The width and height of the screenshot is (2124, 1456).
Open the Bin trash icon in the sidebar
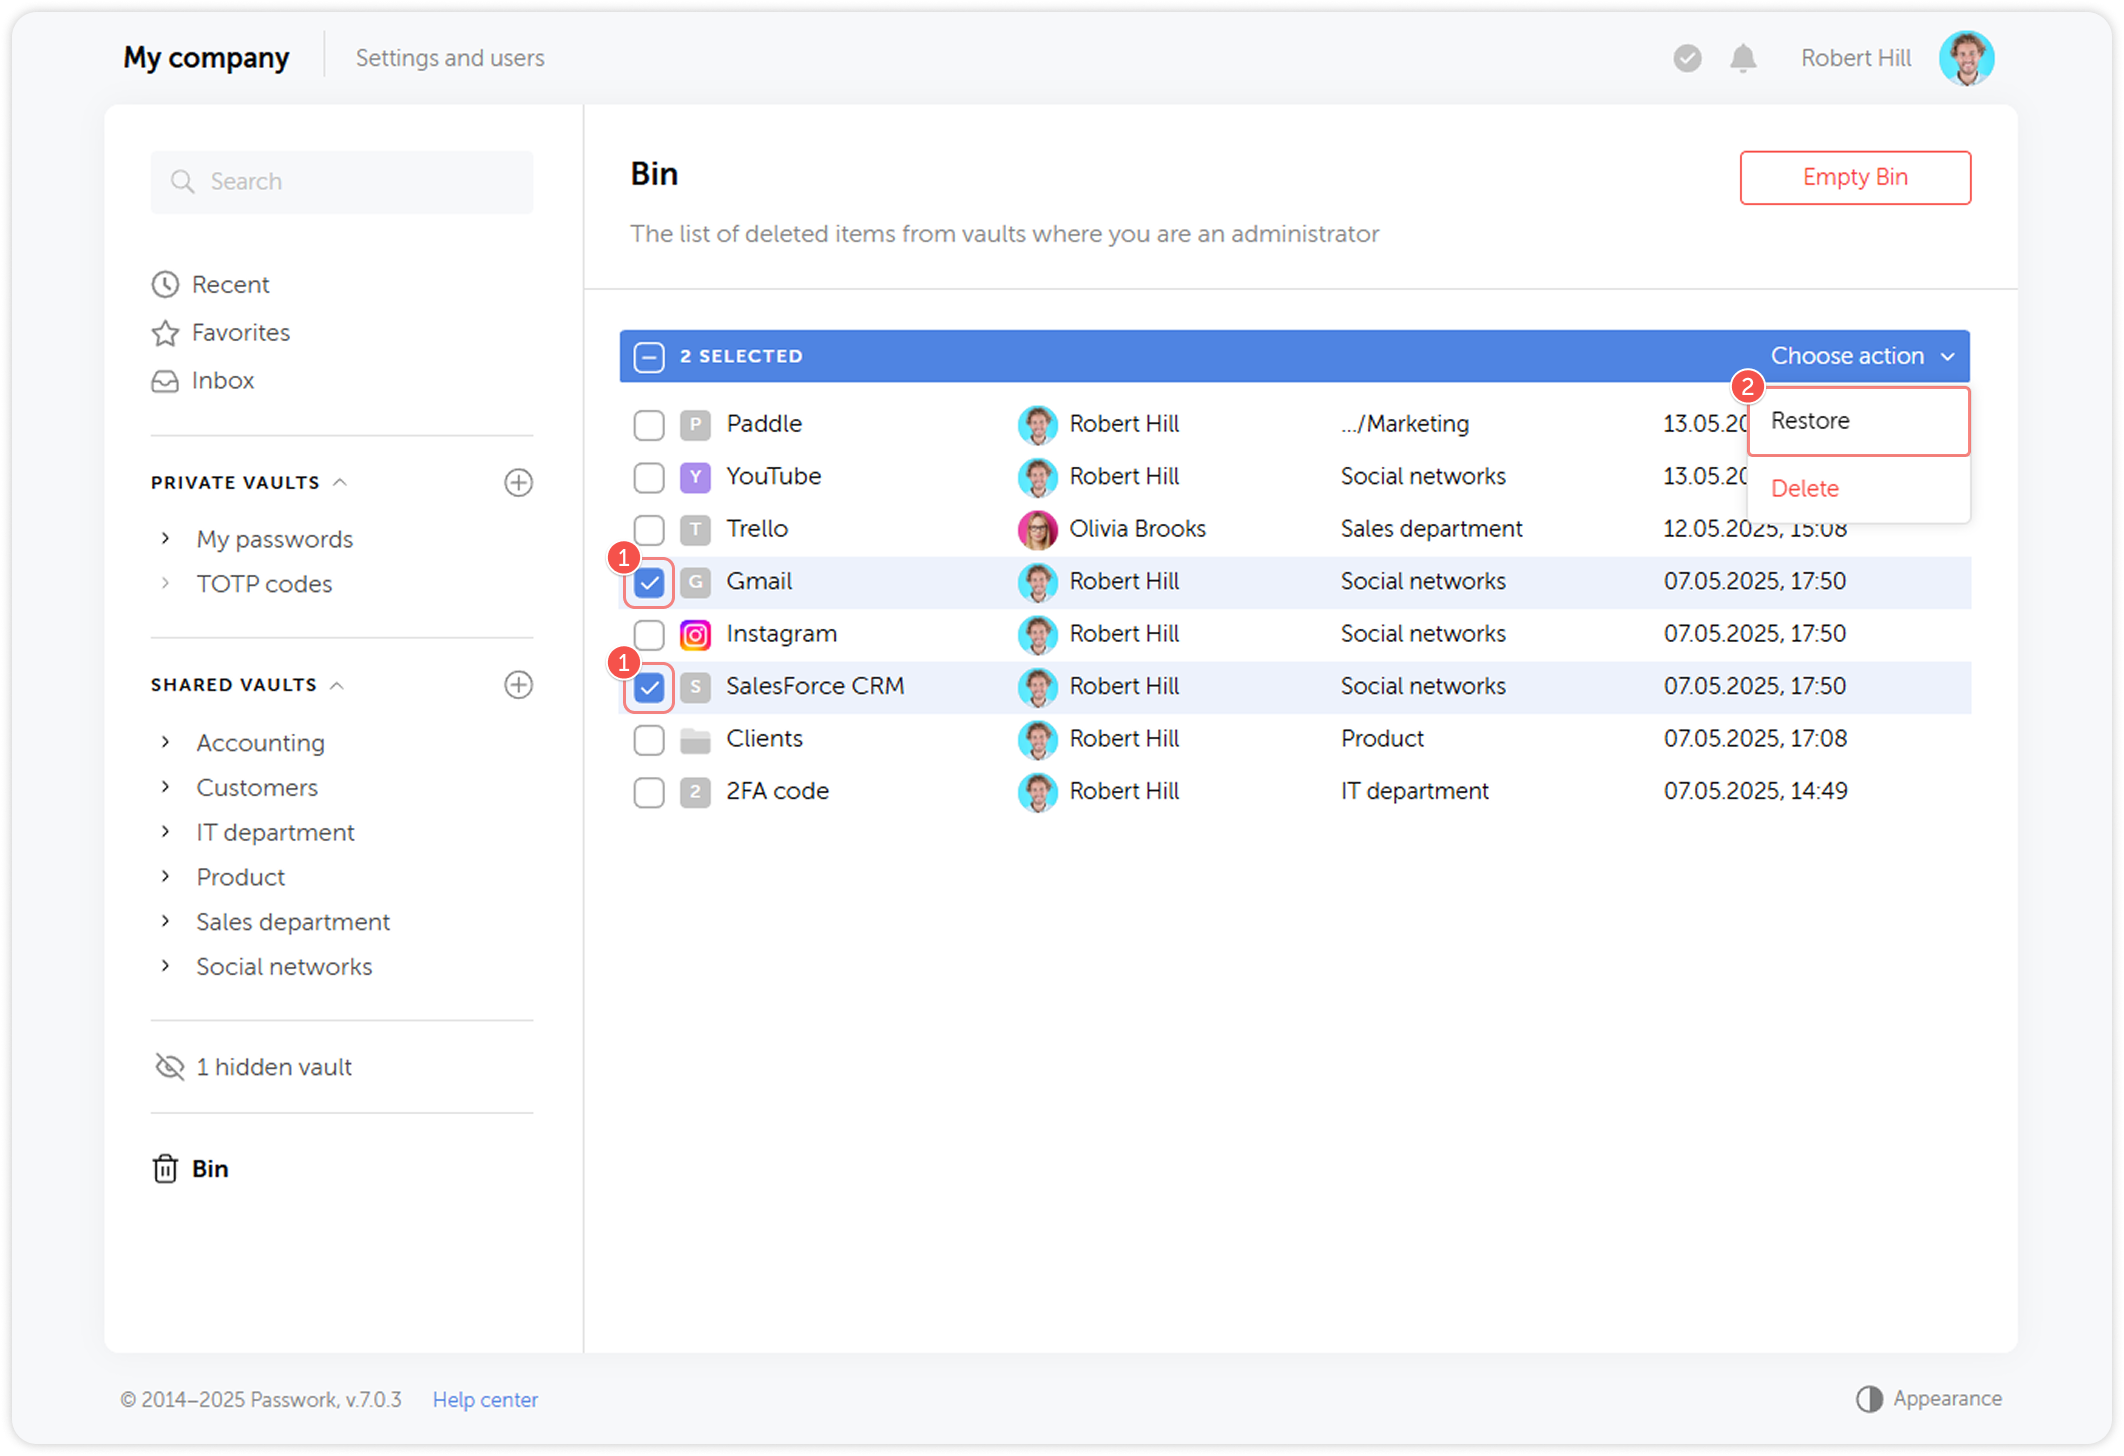click(x=165, y=1168)
